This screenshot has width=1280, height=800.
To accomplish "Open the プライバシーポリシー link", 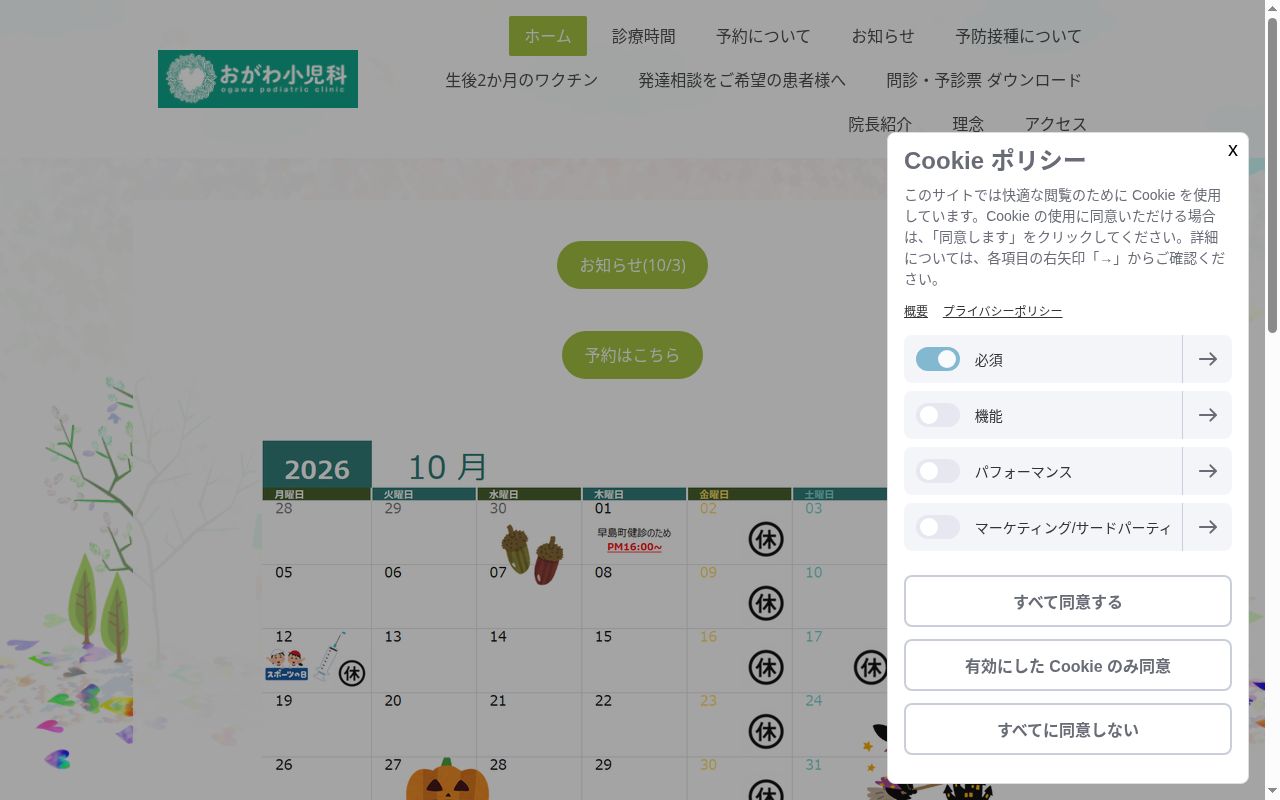I will pos(1002,311).
